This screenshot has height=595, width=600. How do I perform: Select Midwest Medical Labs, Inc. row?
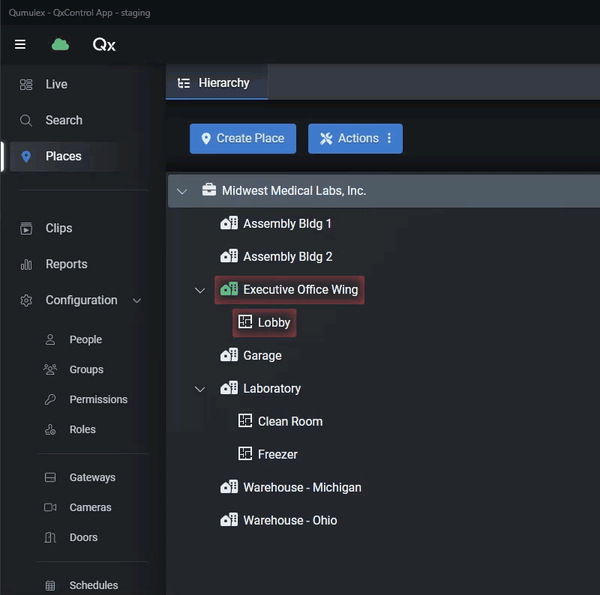pos(384,191)
